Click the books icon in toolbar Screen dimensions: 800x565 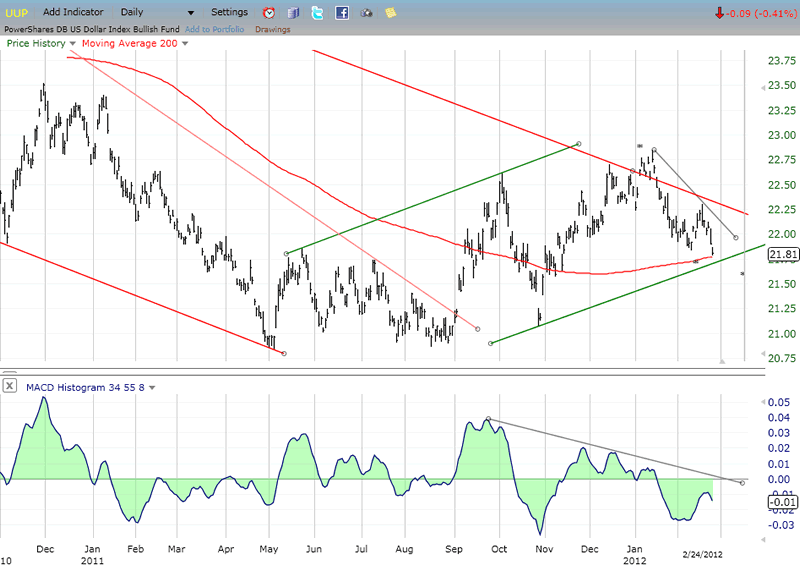click(293, 13)
